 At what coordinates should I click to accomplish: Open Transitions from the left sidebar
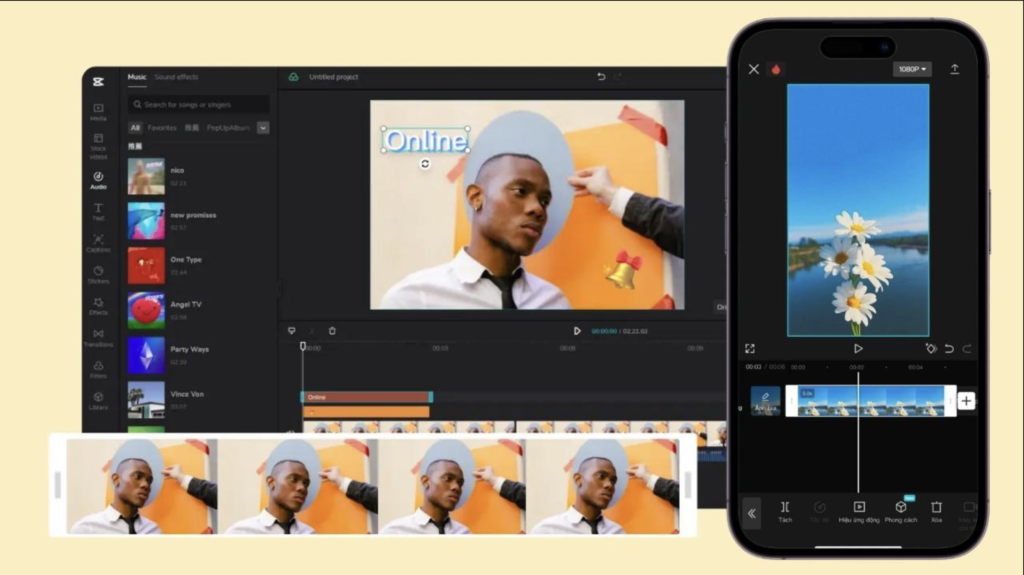point(98,337)
